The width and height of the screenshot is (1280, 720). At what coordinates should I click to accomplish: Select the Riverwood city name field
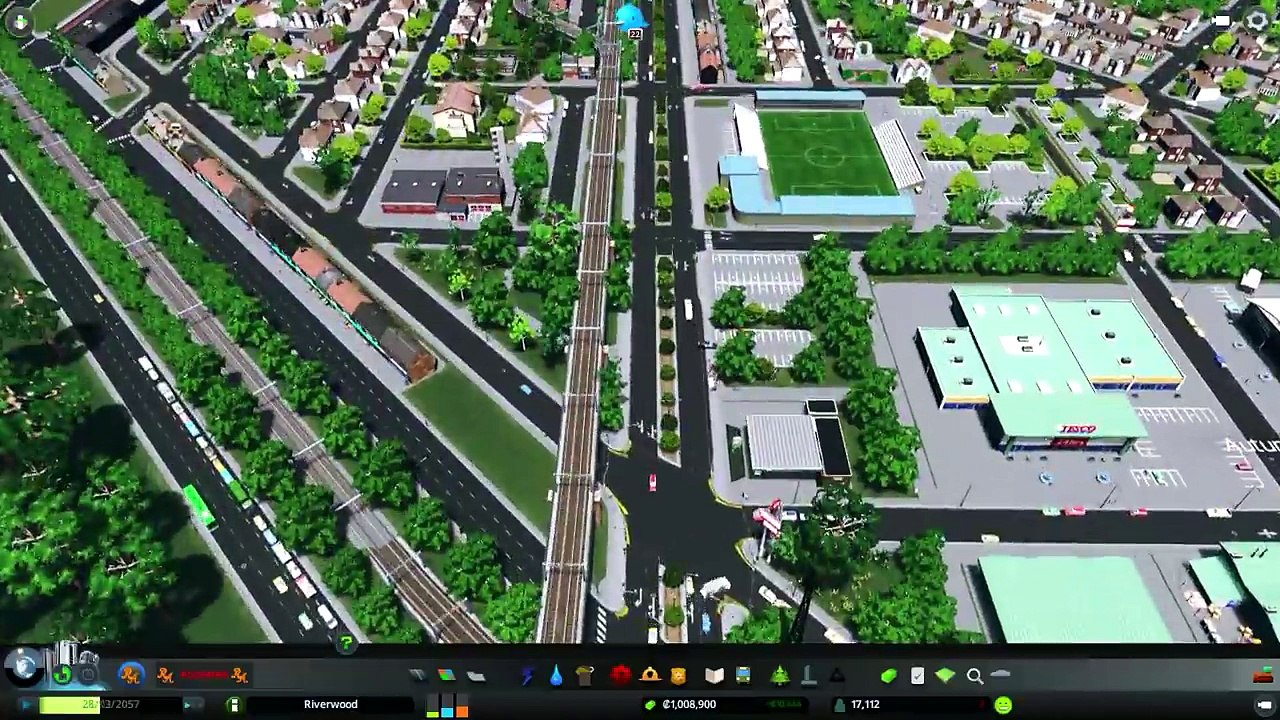pyautogui.click(x=331, y=705)
